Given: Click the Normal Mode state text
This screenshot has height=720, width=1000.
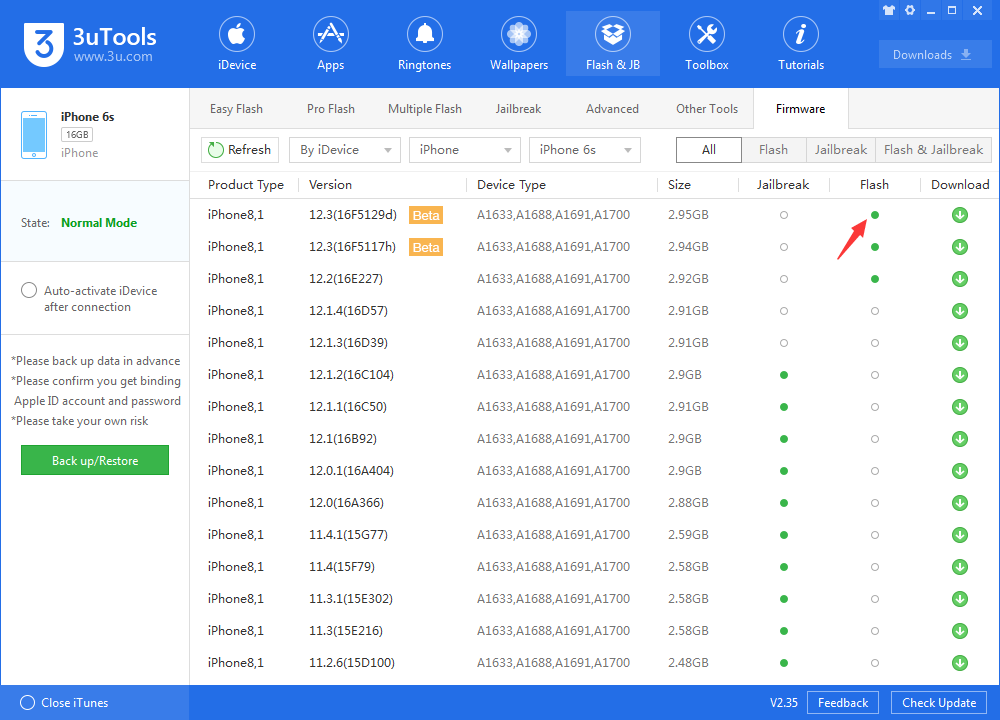Looking at the screenshot, I should pos(99,223).
